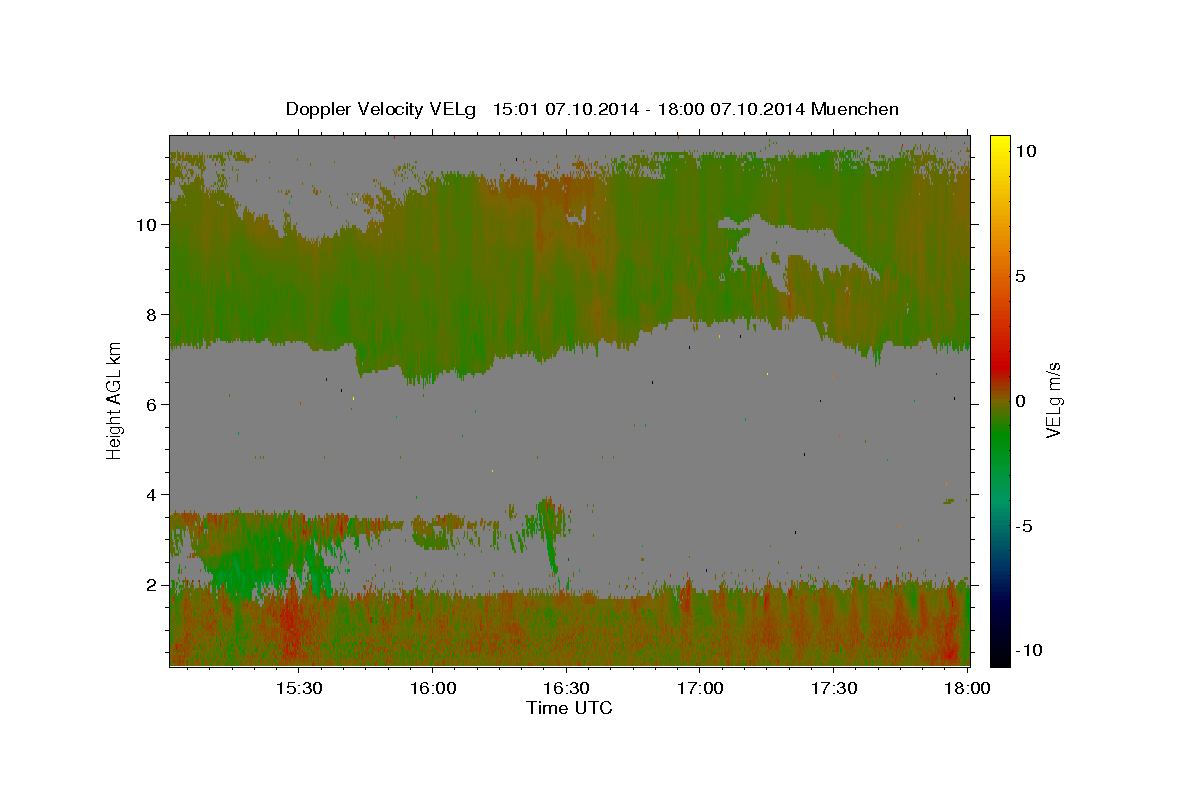Click the colorbar value -5
This screenshot has height=800, width=1200.
pos(1025,526)
